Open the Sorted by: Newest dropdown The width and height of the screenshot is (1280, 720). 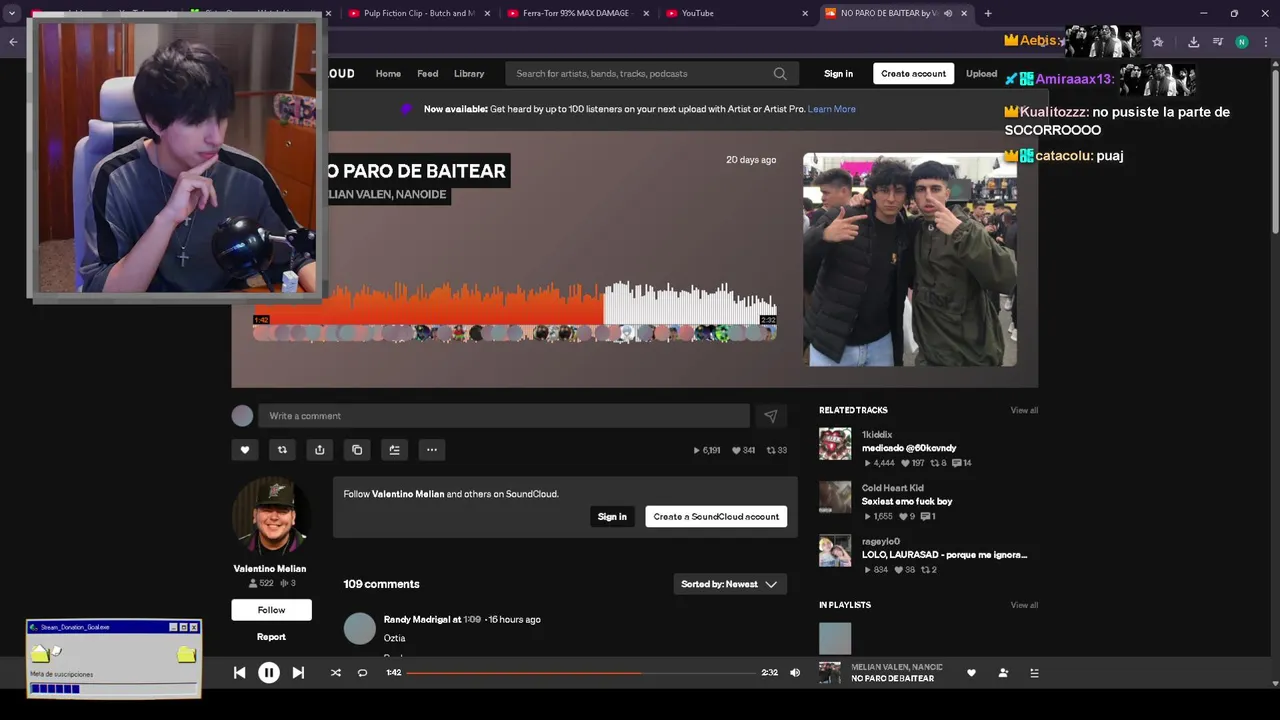[x=730, y=584]
